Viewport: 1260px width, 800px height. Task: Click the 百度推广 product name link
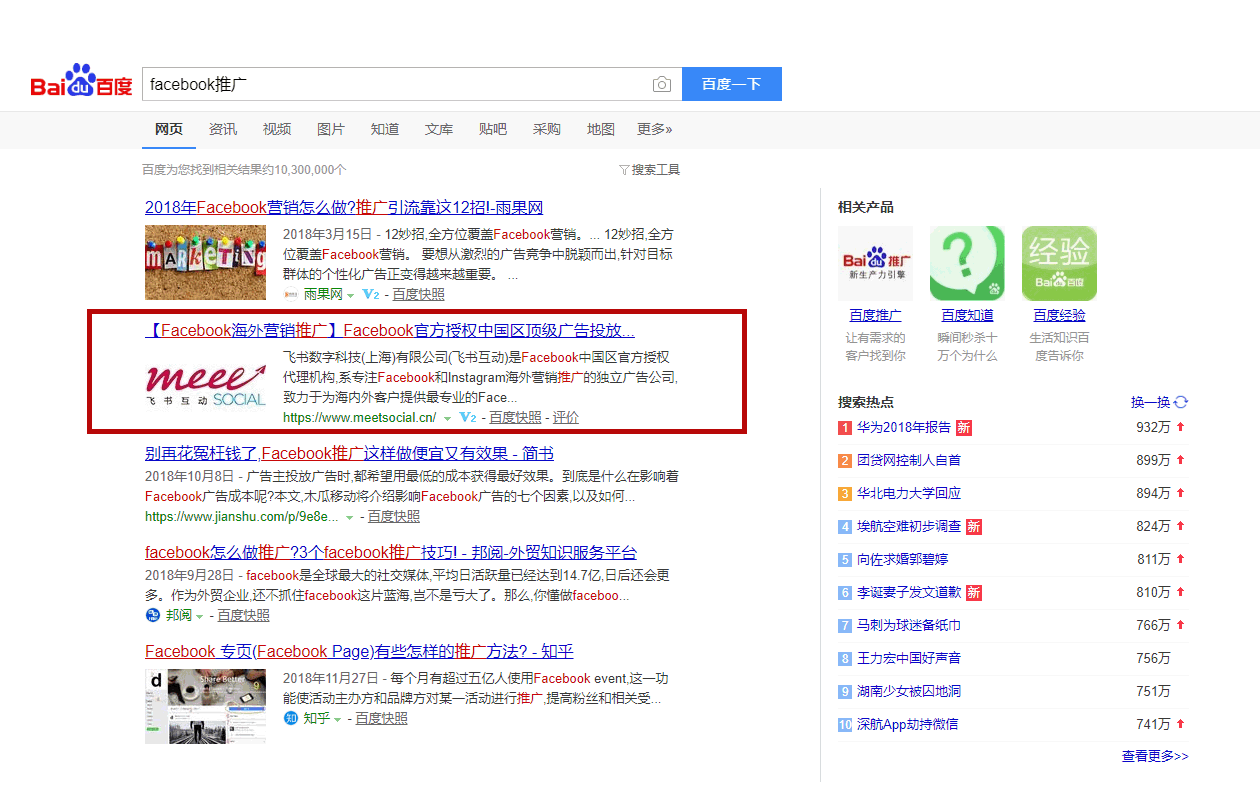coord(875,315)
